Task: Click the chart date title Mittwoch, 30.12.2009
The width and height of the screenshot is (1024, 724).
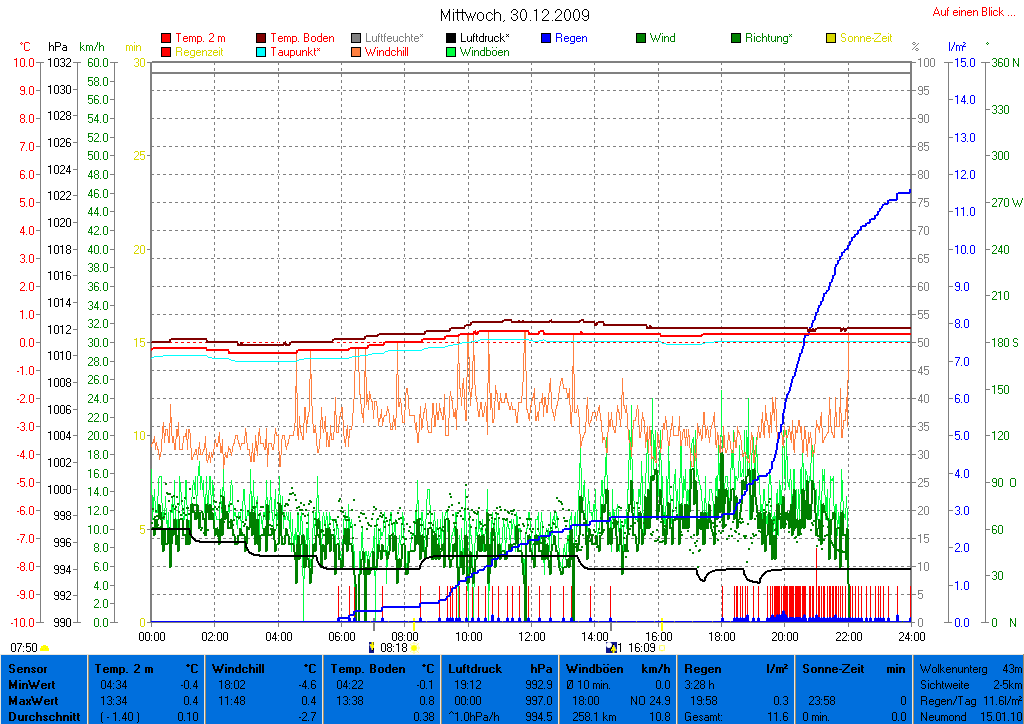Action: point(514,15)
